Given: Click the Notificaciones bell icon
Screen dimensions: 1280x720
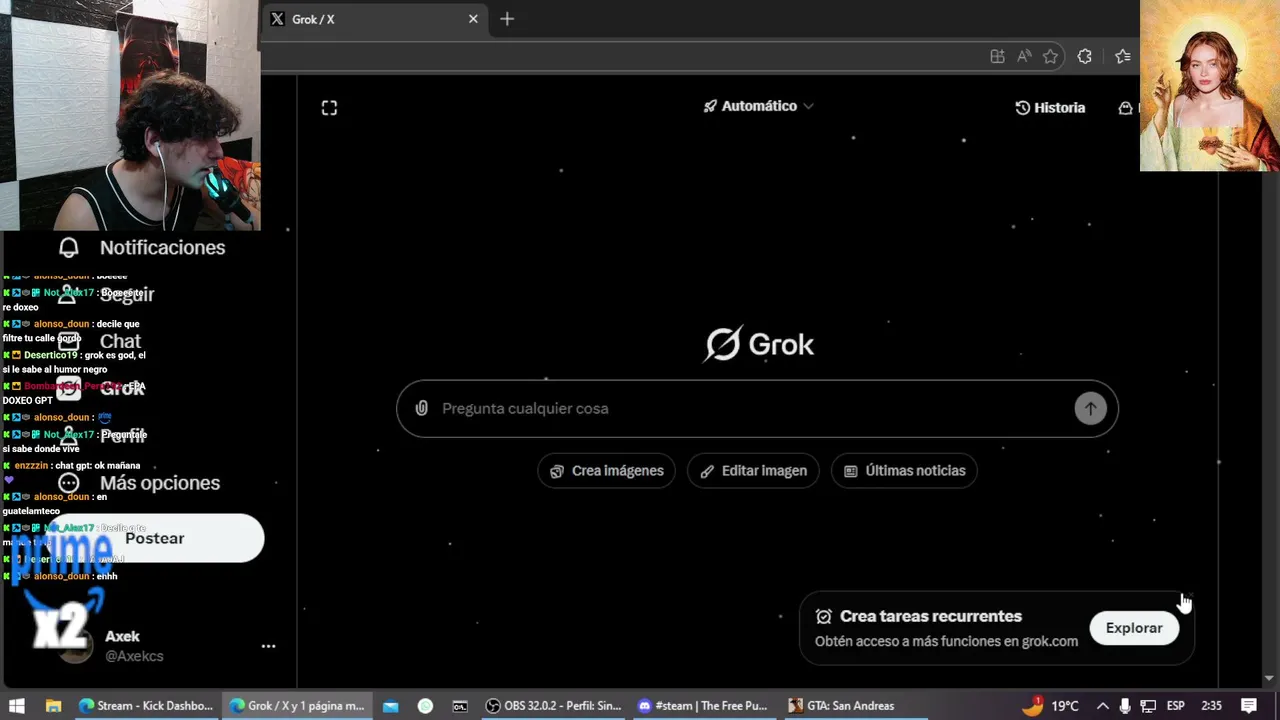Looking at the screenshot, I should [x=68, y=247].
